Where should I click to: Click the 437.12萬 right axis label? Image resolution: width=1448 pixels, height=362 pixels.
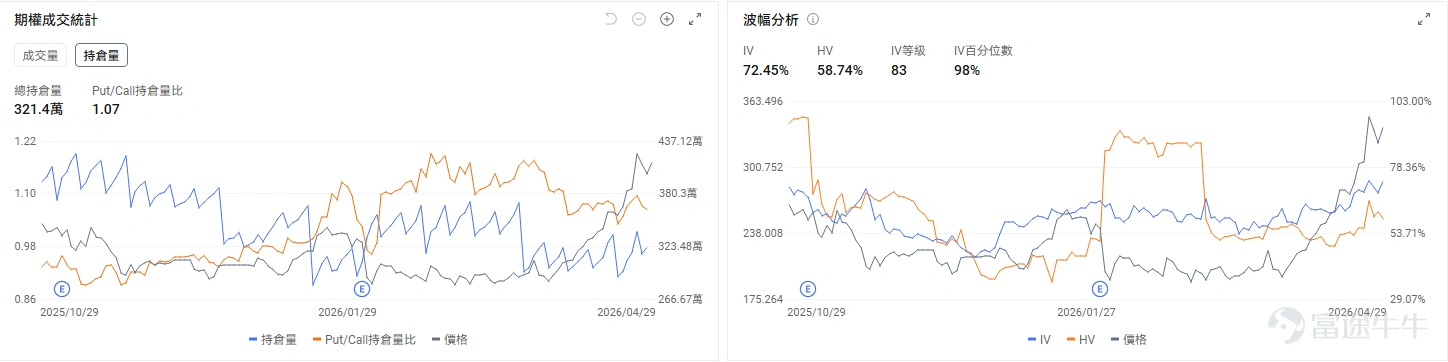click(x=680, y=141)
